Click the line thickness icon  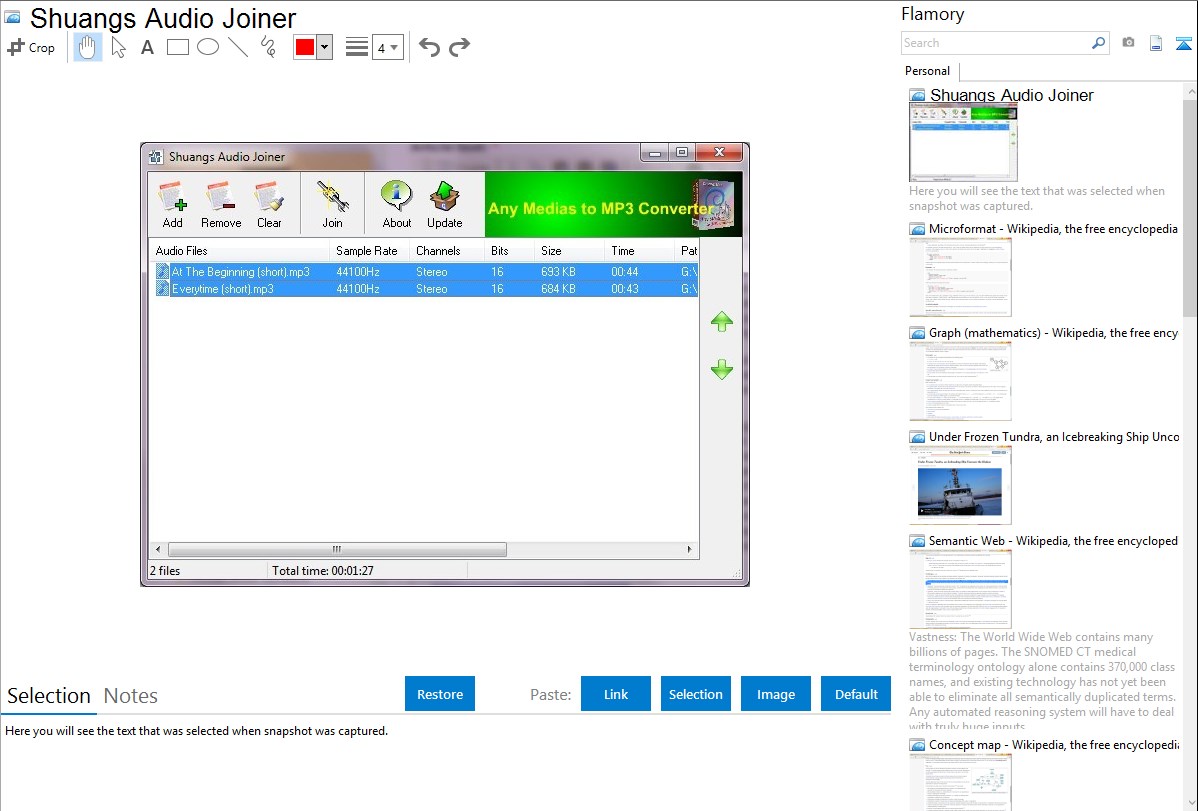coord(357,47)
